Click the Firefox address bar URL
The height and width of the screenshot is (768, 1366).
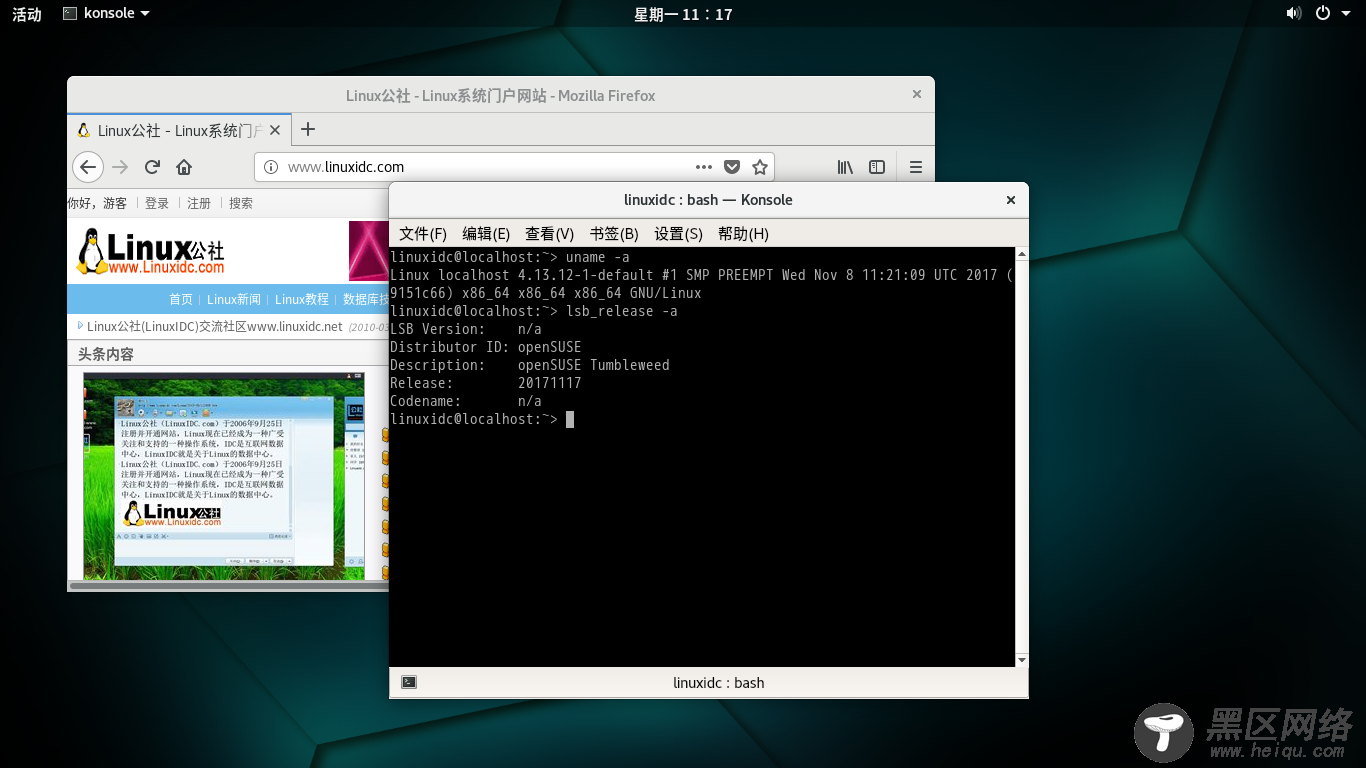[346, 167]
